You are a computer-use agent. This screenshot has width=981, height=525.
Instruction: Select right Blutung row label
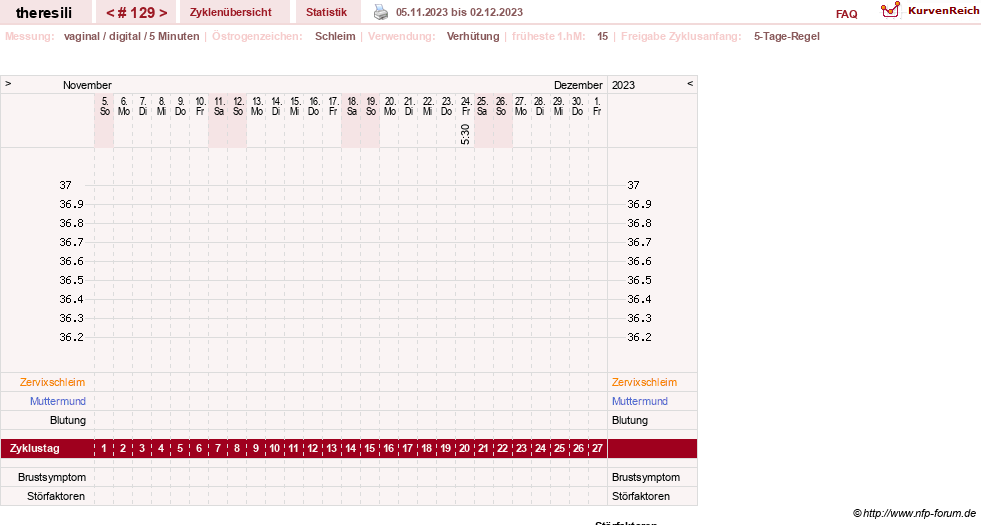pyautogui.click(x=630, y=420)
